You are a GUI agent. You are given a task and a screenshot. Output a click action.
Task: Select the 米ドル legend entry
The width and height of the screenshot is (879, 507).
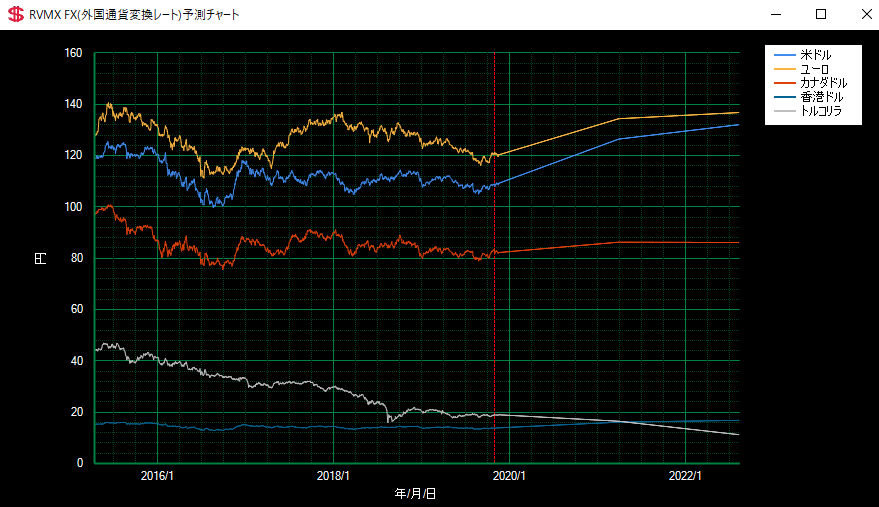(x=815, y=54)
